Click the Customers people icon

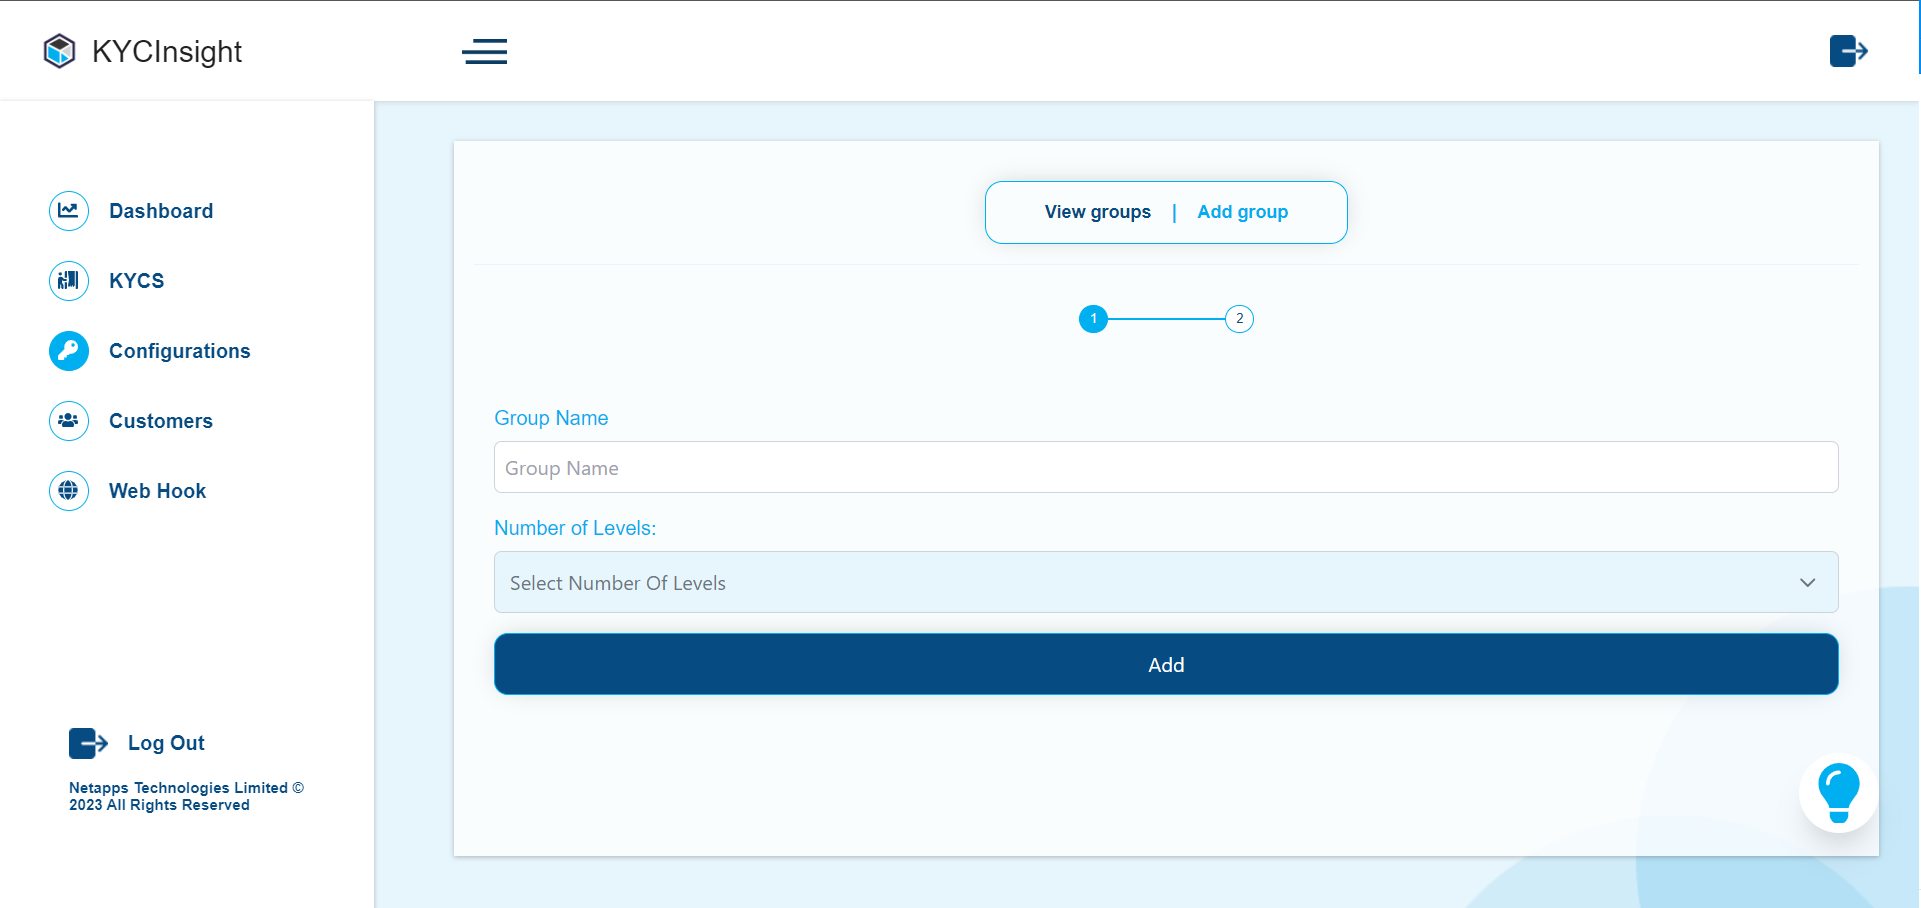[69, 421]
